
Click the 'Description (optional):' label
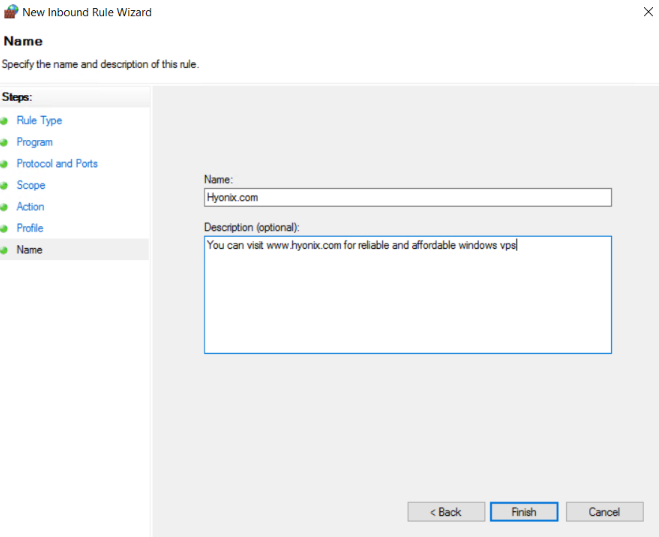[x=252, y=227]
